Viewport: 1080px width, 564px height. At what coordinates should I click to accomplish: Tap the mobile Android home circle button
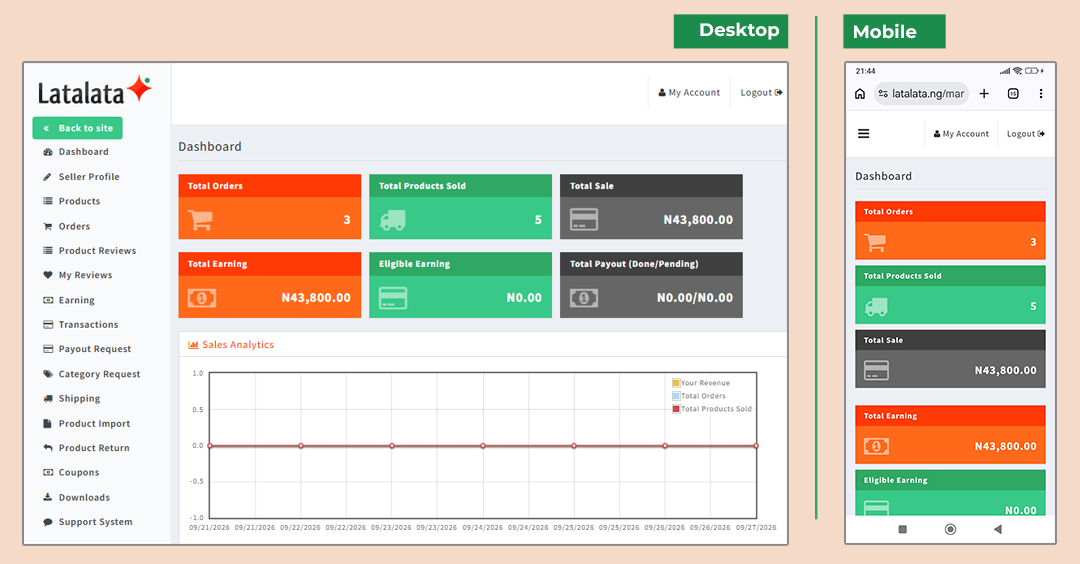coord(951,530)
